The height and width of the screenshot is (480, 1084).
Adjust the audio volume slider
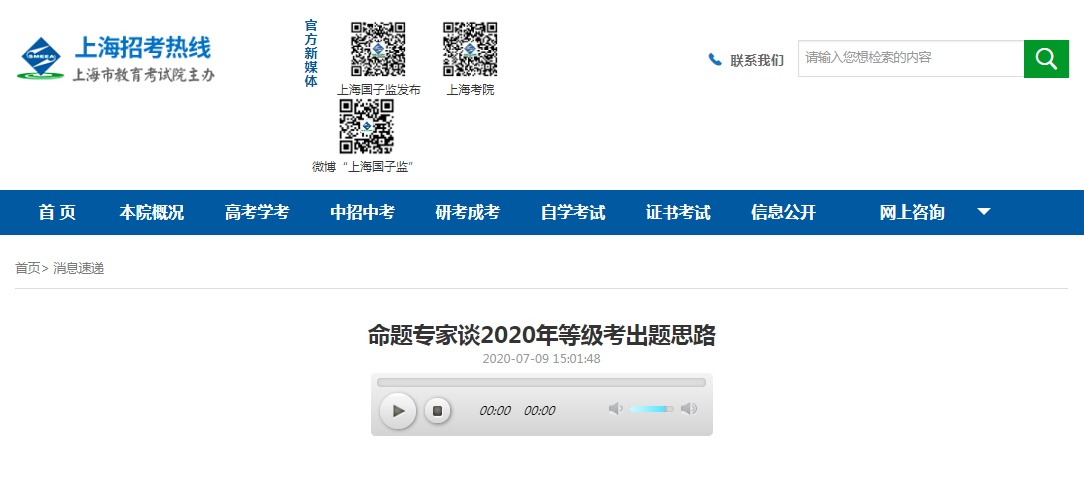pos(651,408)
